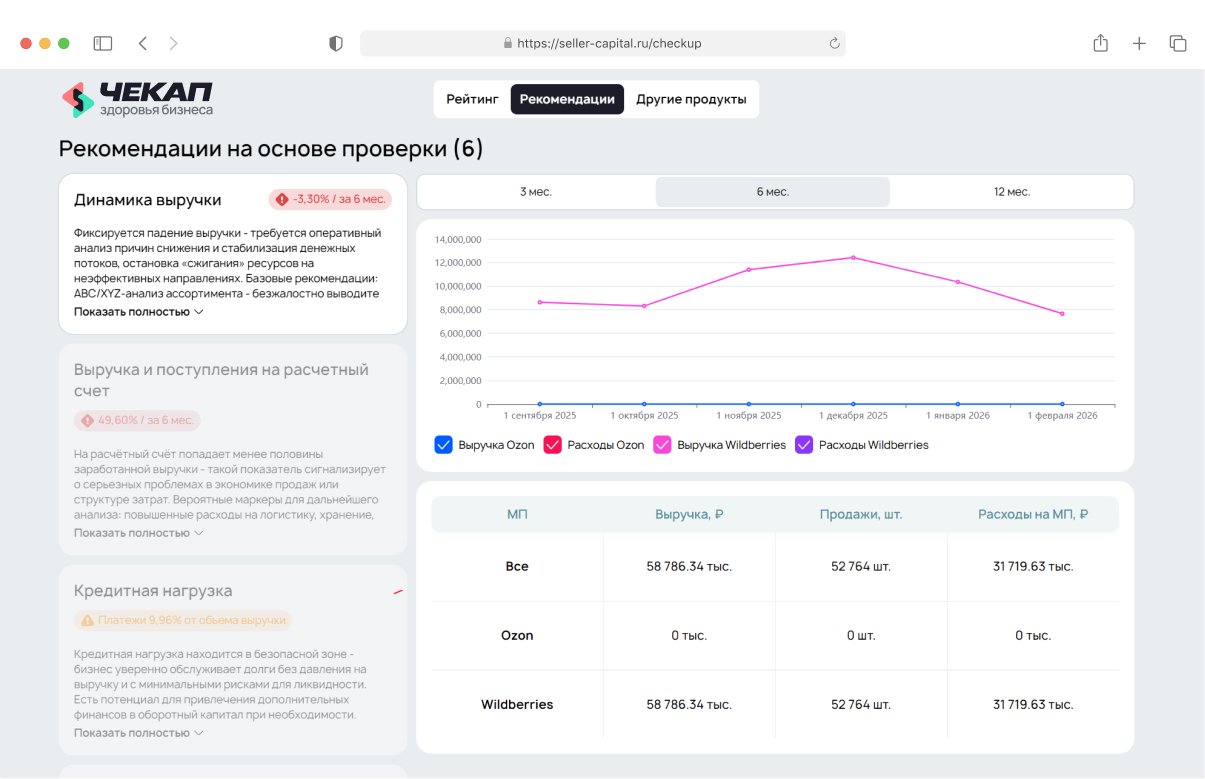This screenshot has width=1205, height=779.
Task: Toggle the Расходы Ozon checkbox
Action: tap(552, 445)
